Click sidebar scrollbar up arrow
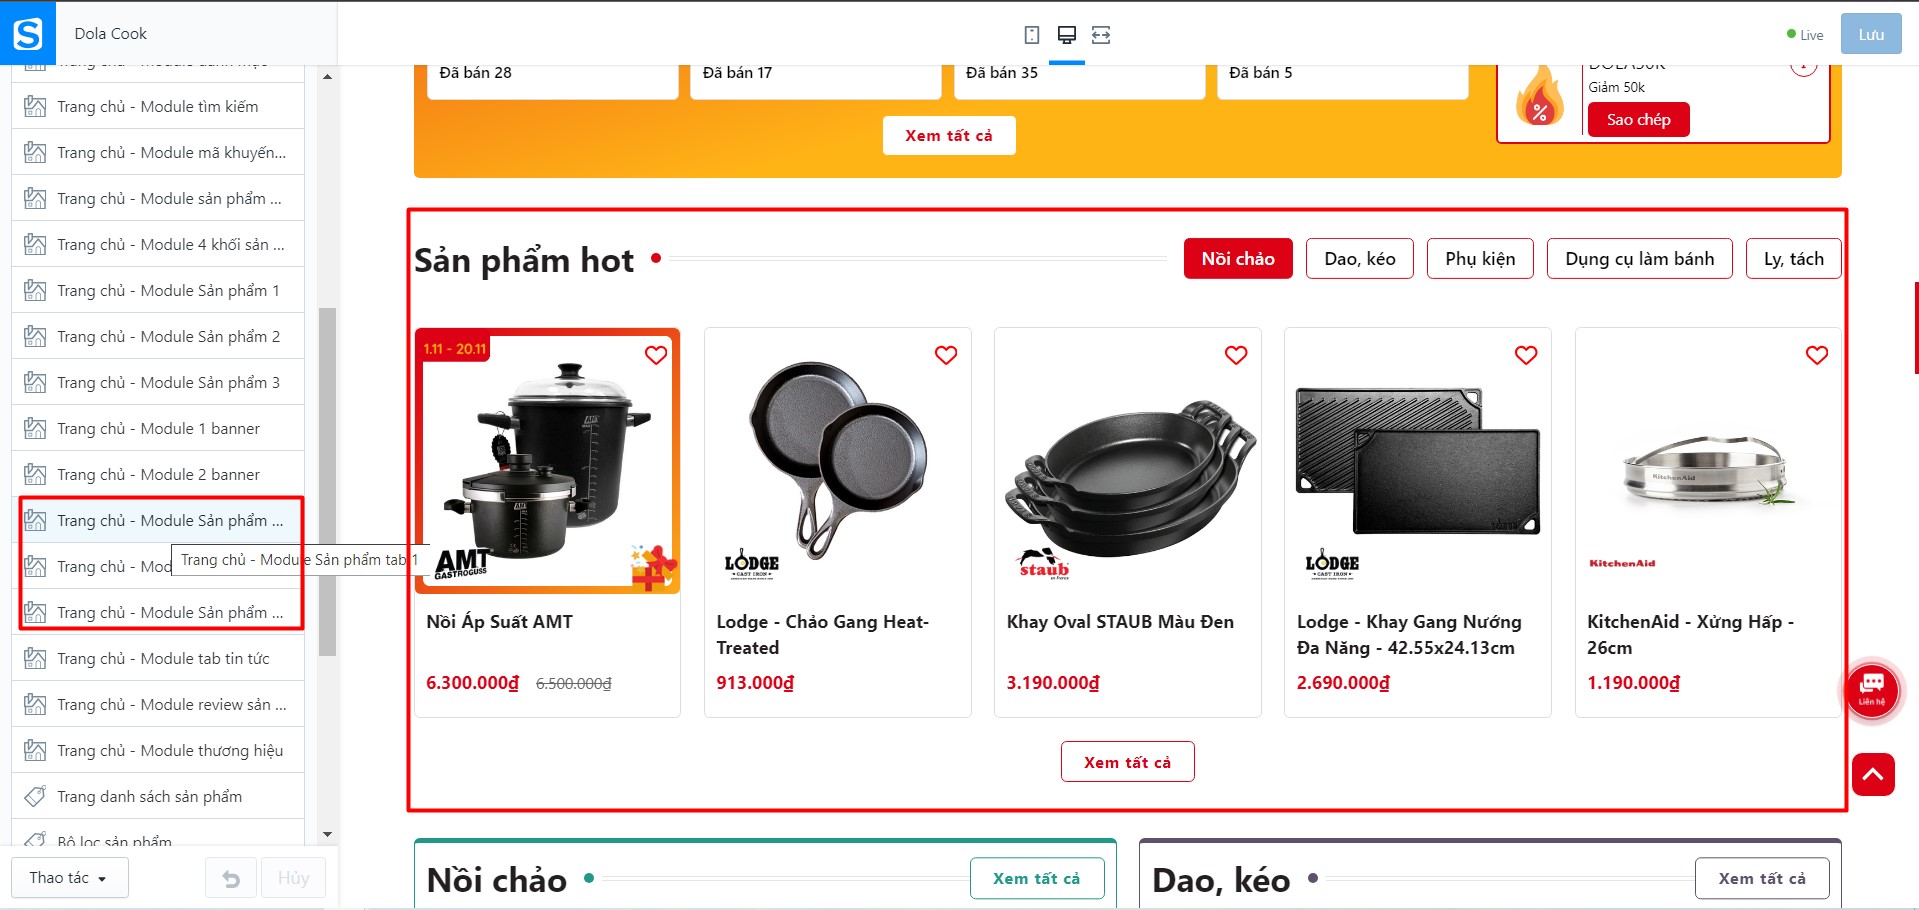The height and width of the screenshot is (910, 1919). (x=327, y=77)
